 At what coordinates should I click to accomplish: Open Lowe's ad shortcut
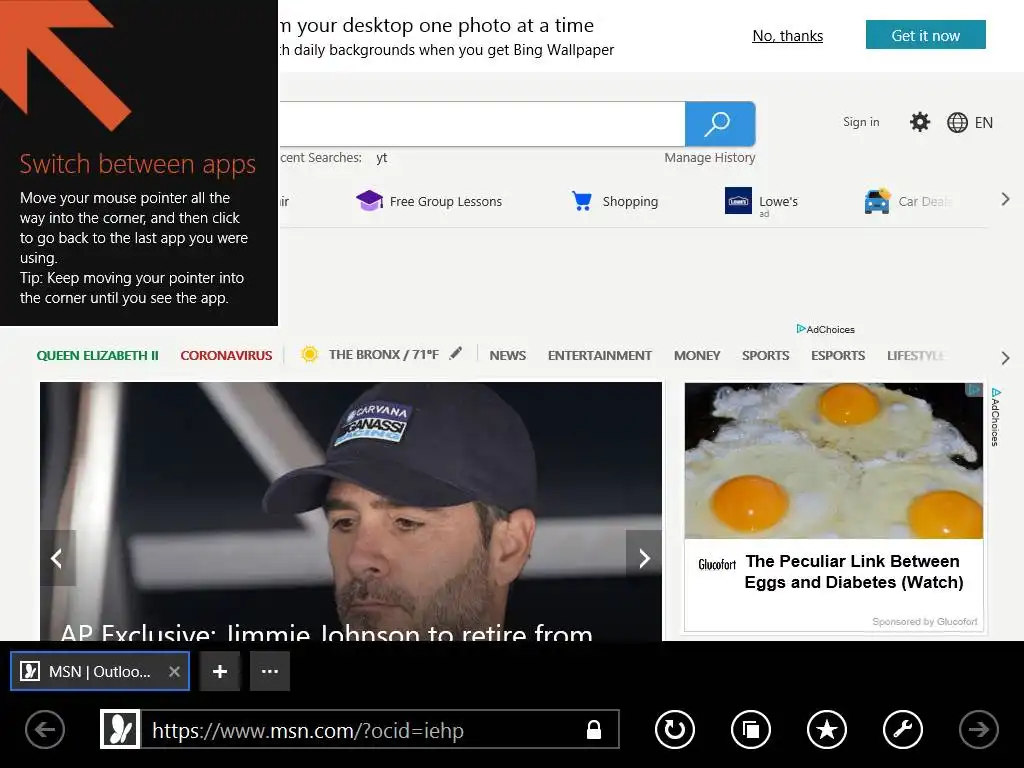coord(761,202)
